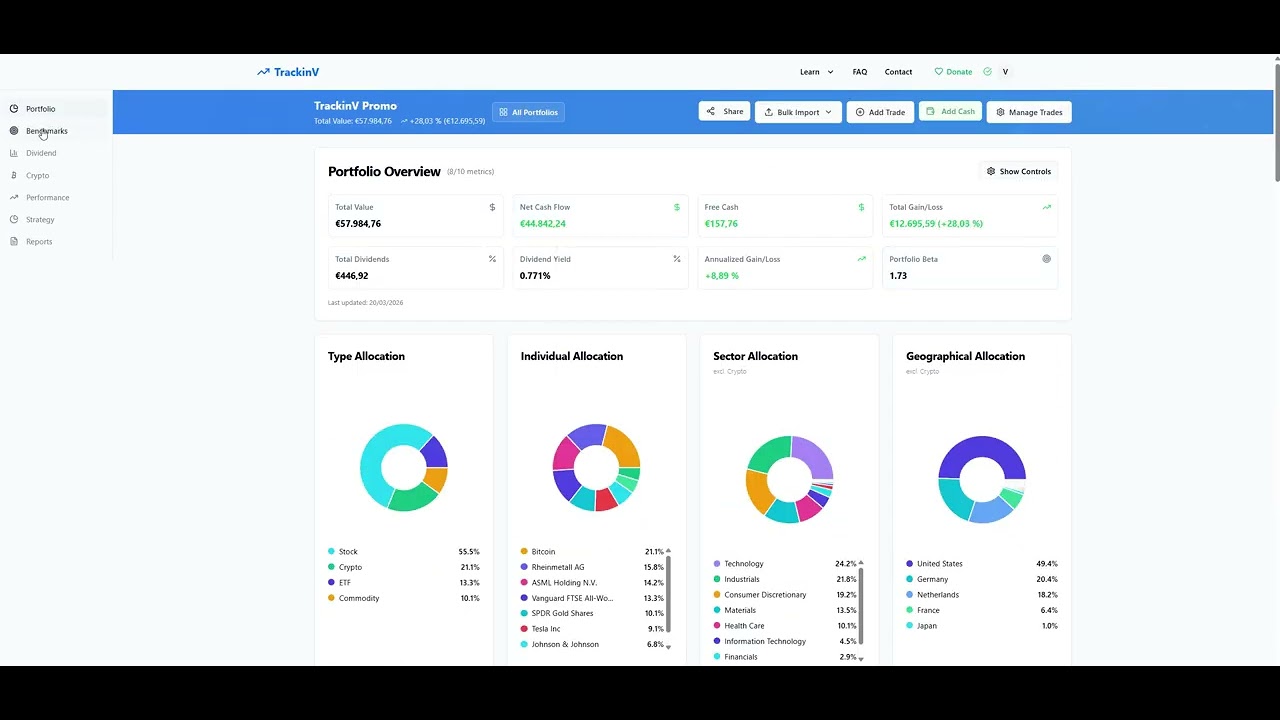Open the Strategy sidebar icon

coord(14,219)
